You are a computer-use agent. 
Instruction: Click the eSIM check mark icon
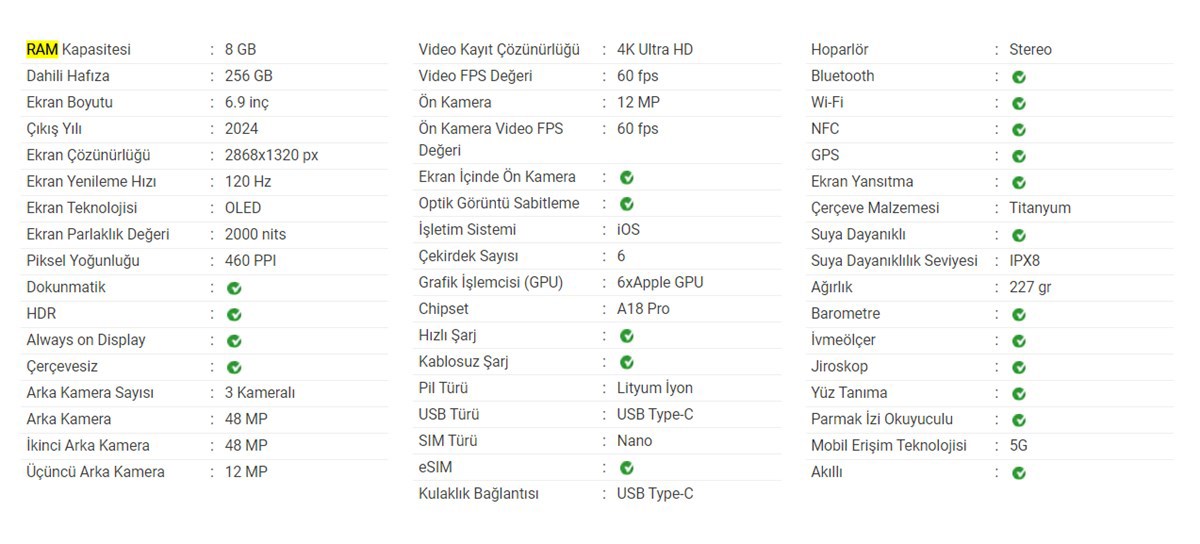pyautogui.click(x=627, y=468)
